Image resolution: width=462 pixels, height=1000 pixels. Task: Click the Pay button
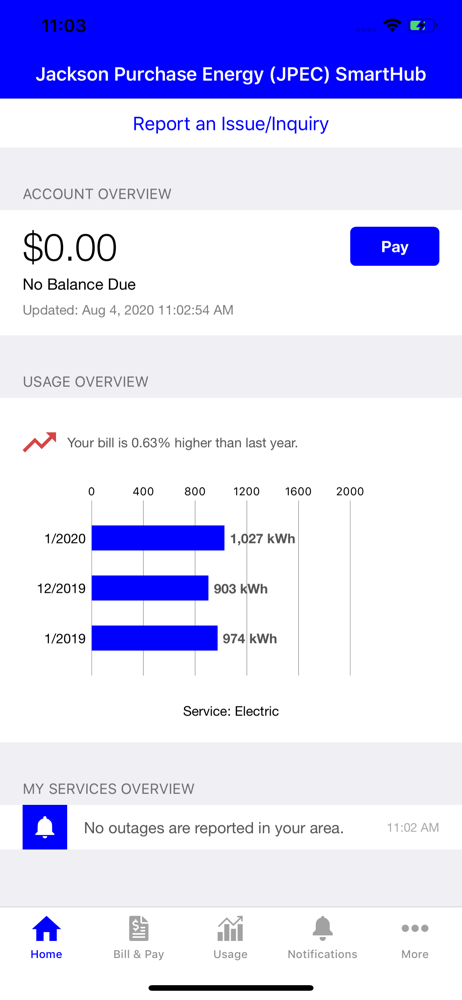pos(394,246)
